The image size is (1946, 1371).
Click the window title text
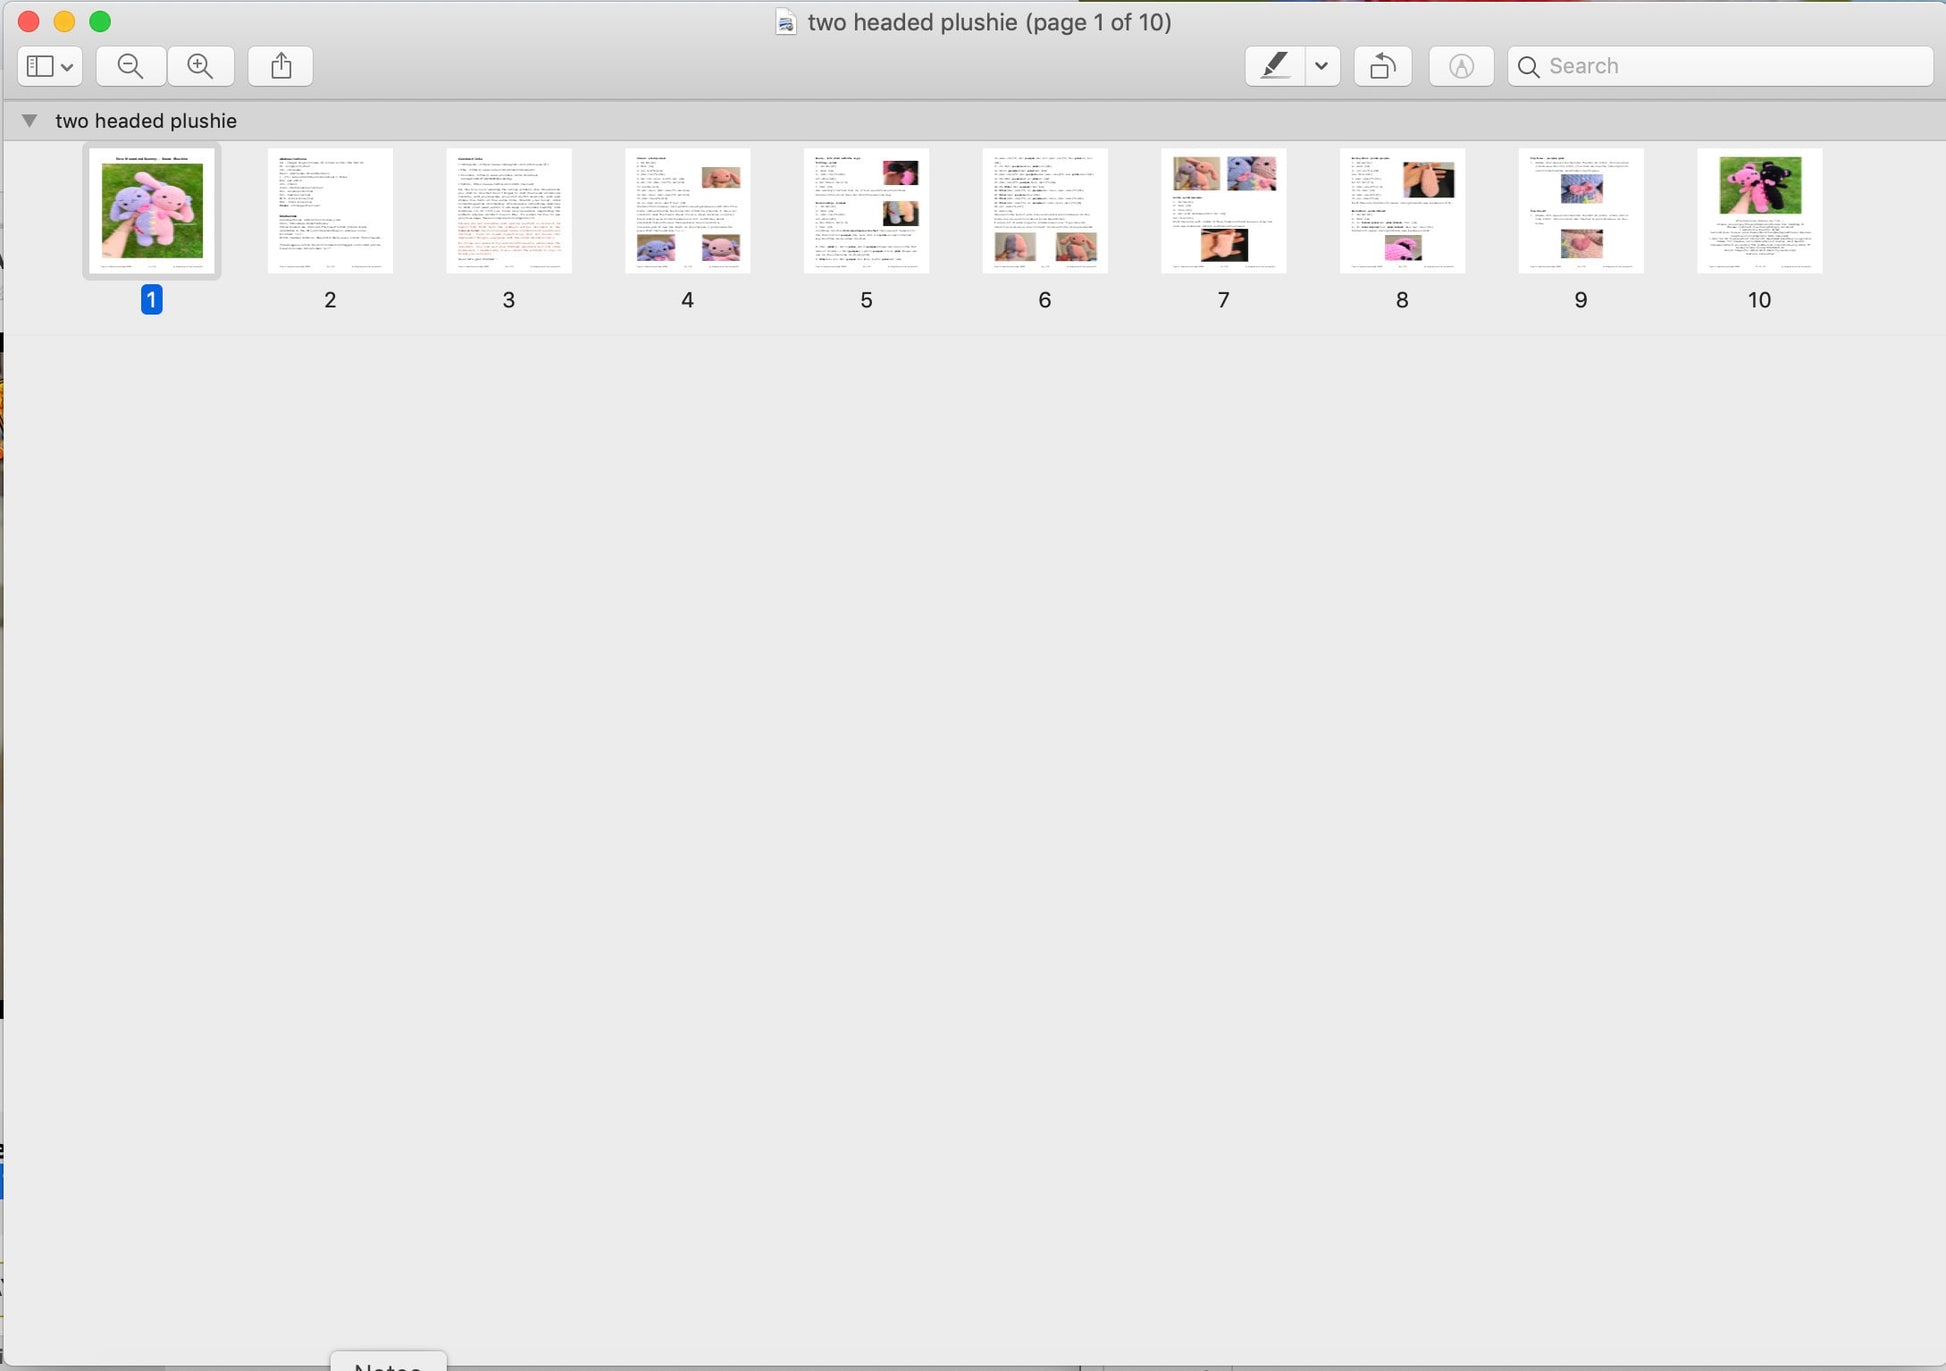[988, 22]
